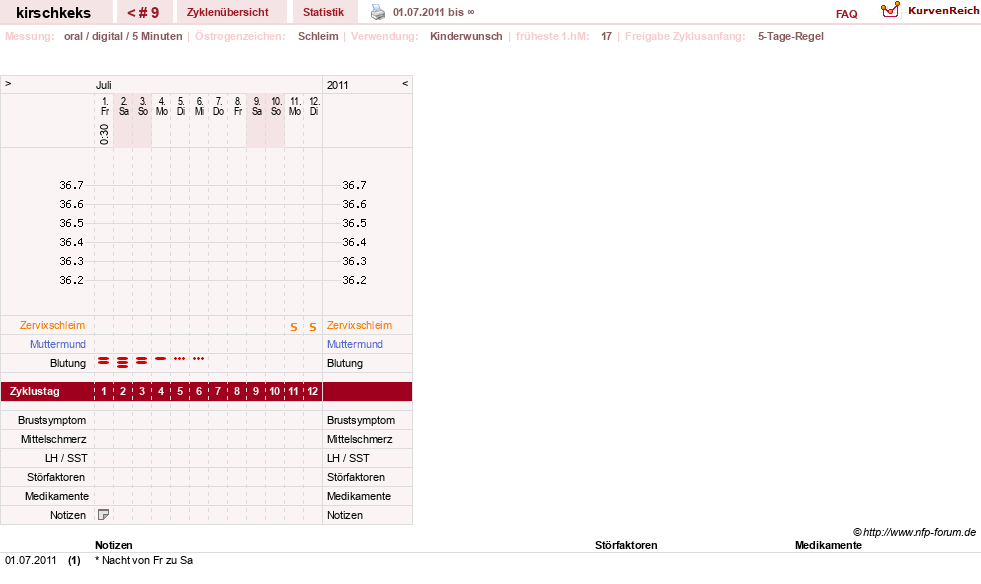
Task: Click the left 'Brustsymptom' row label
Action: click(52, 420)
